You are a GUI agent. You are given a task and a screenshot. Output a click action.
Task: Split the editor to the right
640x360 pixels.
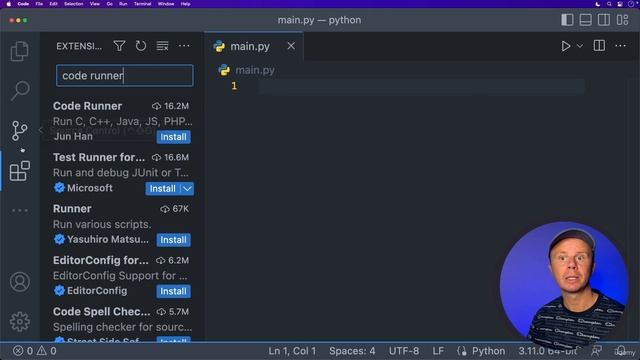tap(599, 46)
